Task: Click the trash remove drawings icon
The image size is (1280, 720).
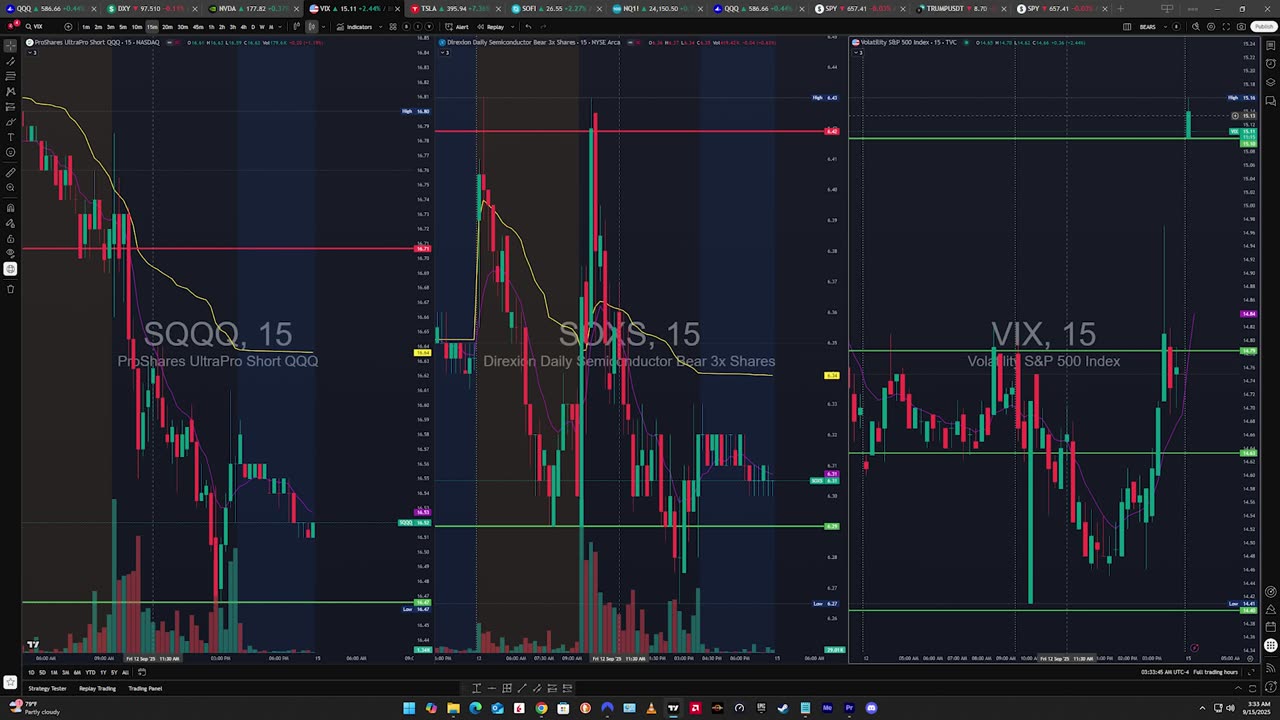Action: click(11, 289)
